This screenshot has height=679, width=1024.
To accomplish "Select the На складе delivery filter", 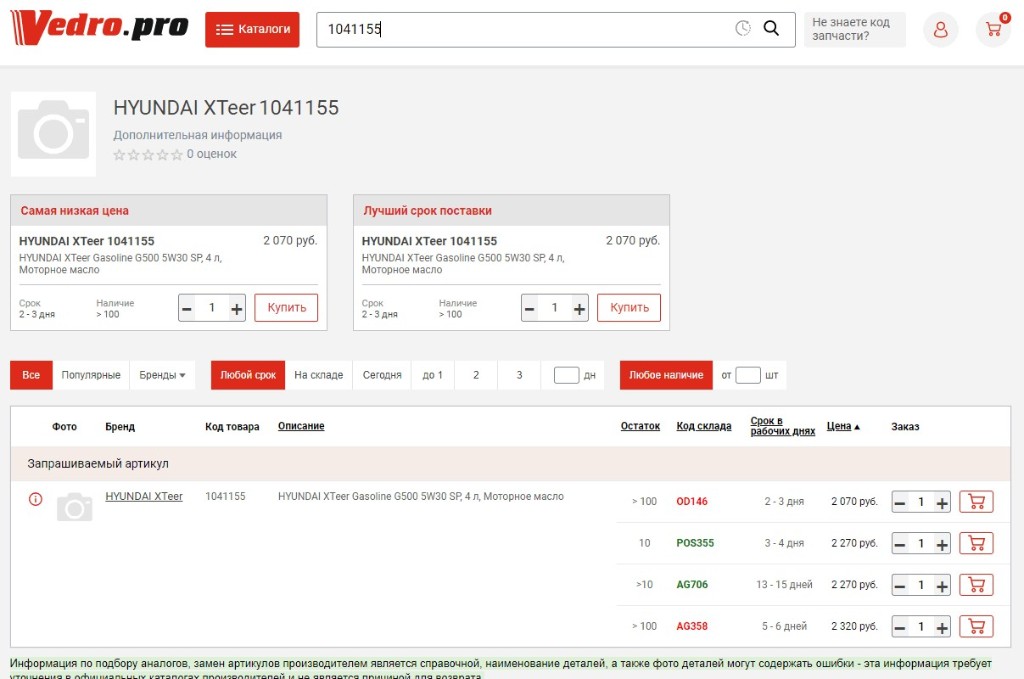I will pos(319,375).
